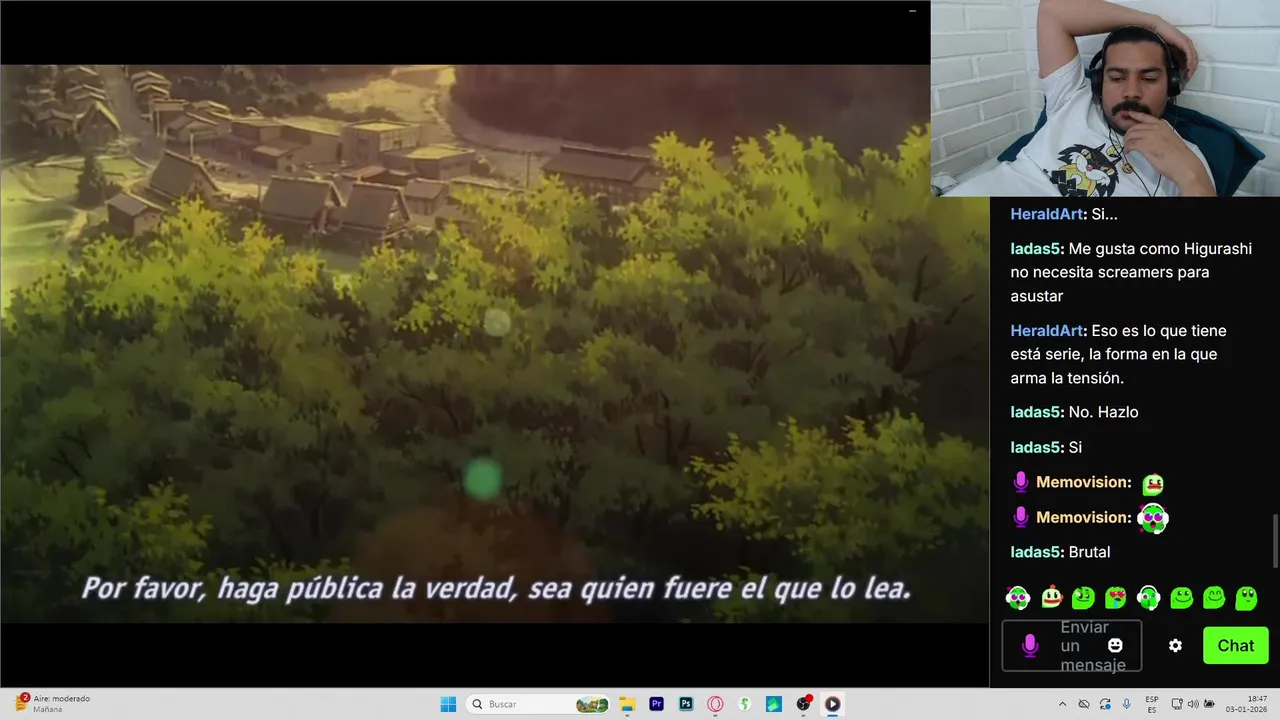The image size is (1280, 720).
Task: Click username HeraldArt on 'Si...' message
Action: (x=1047, y=214)
